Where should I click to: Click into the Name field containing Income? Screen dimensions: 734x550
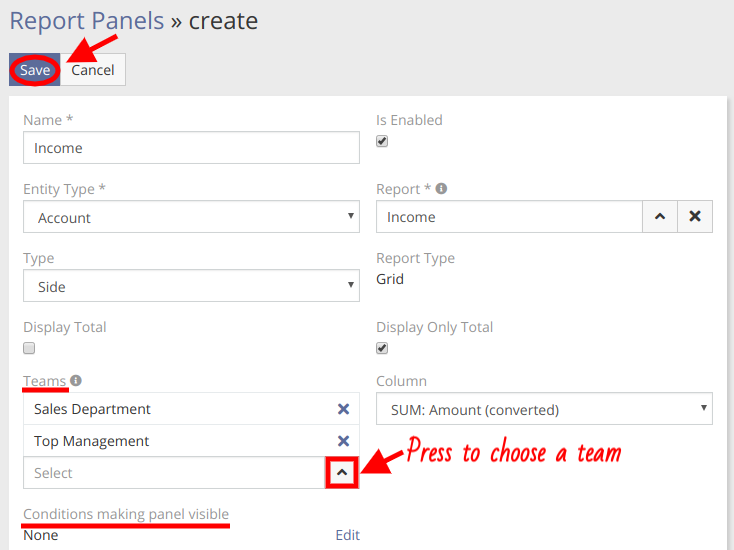(x=191, y=148)
